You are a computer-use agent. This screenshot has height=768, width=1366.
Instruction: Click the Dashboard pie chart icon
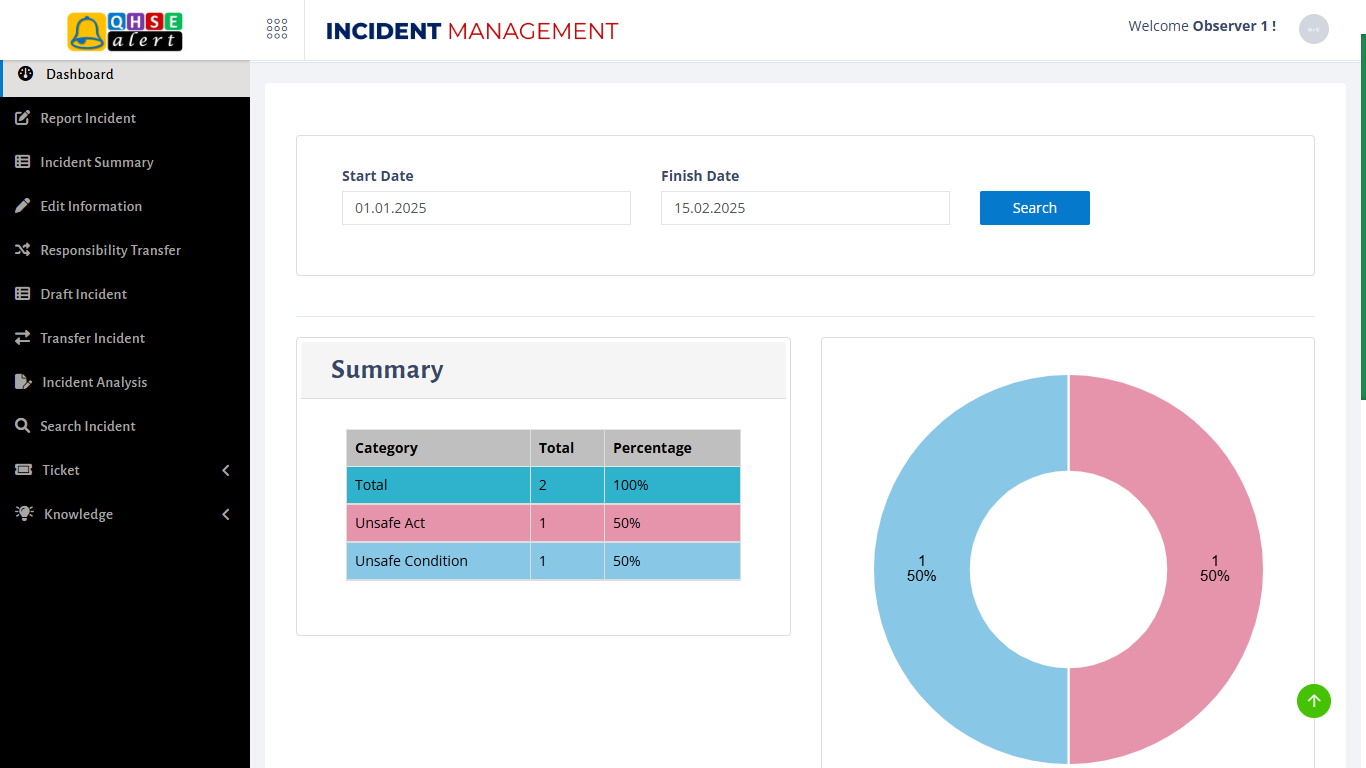click(22, 74)
